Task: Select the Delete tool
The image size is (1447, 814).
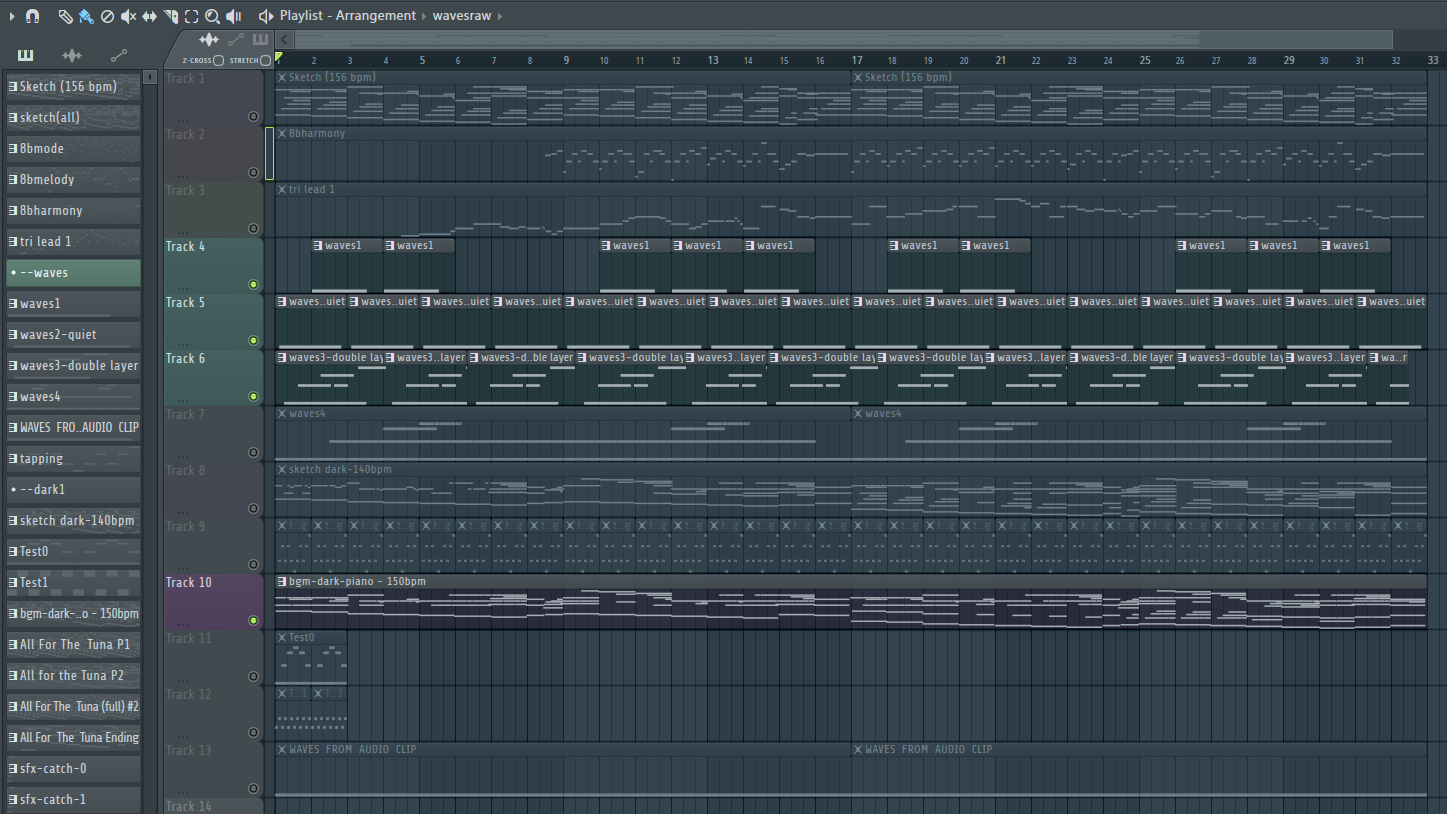Action: click(x=108, y=16)
